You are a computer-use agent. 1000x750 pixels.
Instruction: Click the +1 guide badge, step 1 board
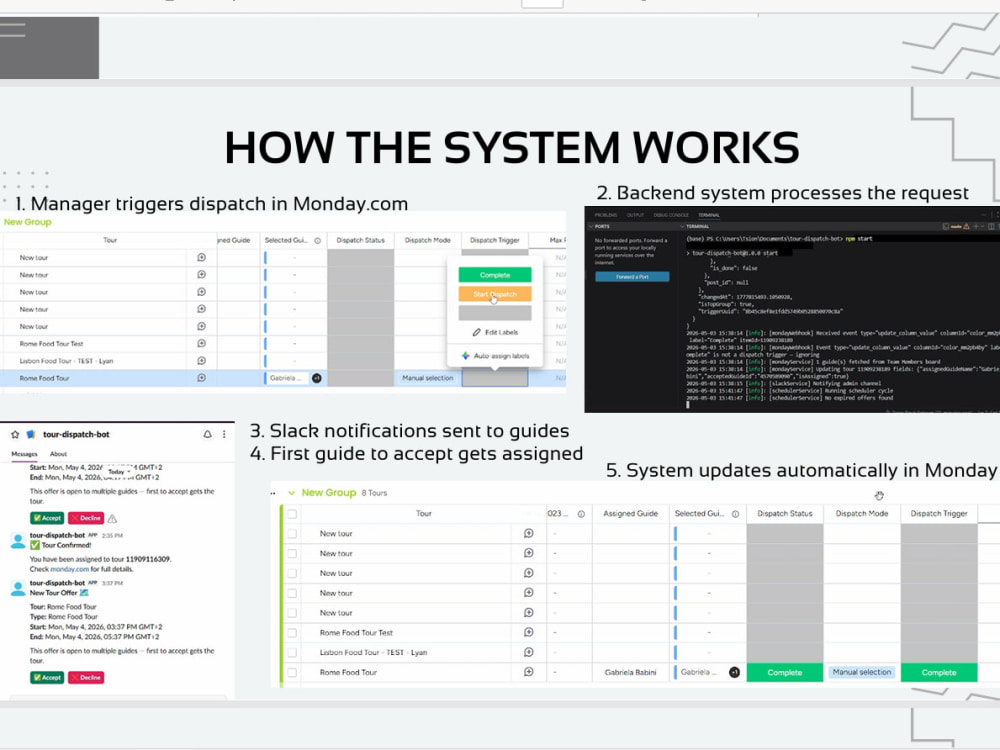click(316, 378)
